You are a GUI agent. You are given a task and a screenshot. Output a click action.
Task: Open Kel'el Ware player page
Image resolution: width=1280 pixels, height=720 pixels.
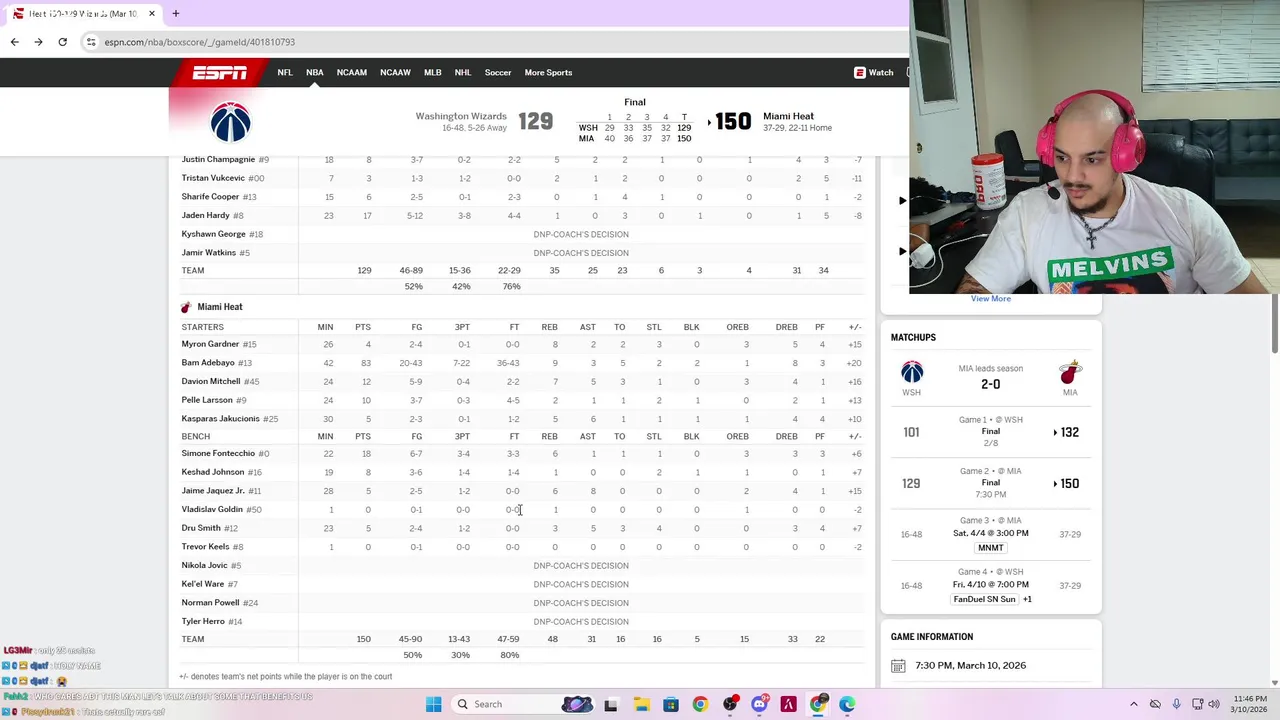pos(202,584)
